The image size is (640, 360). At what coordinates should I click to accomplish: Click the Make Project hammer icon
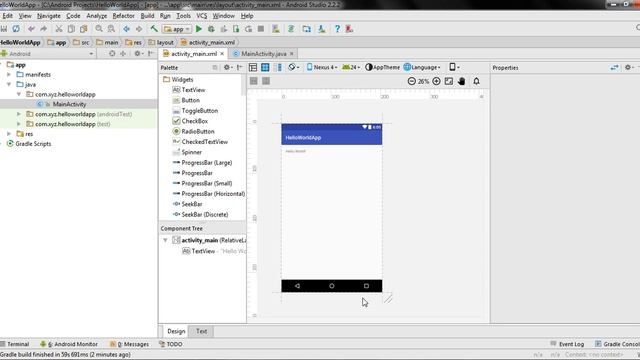154,29
